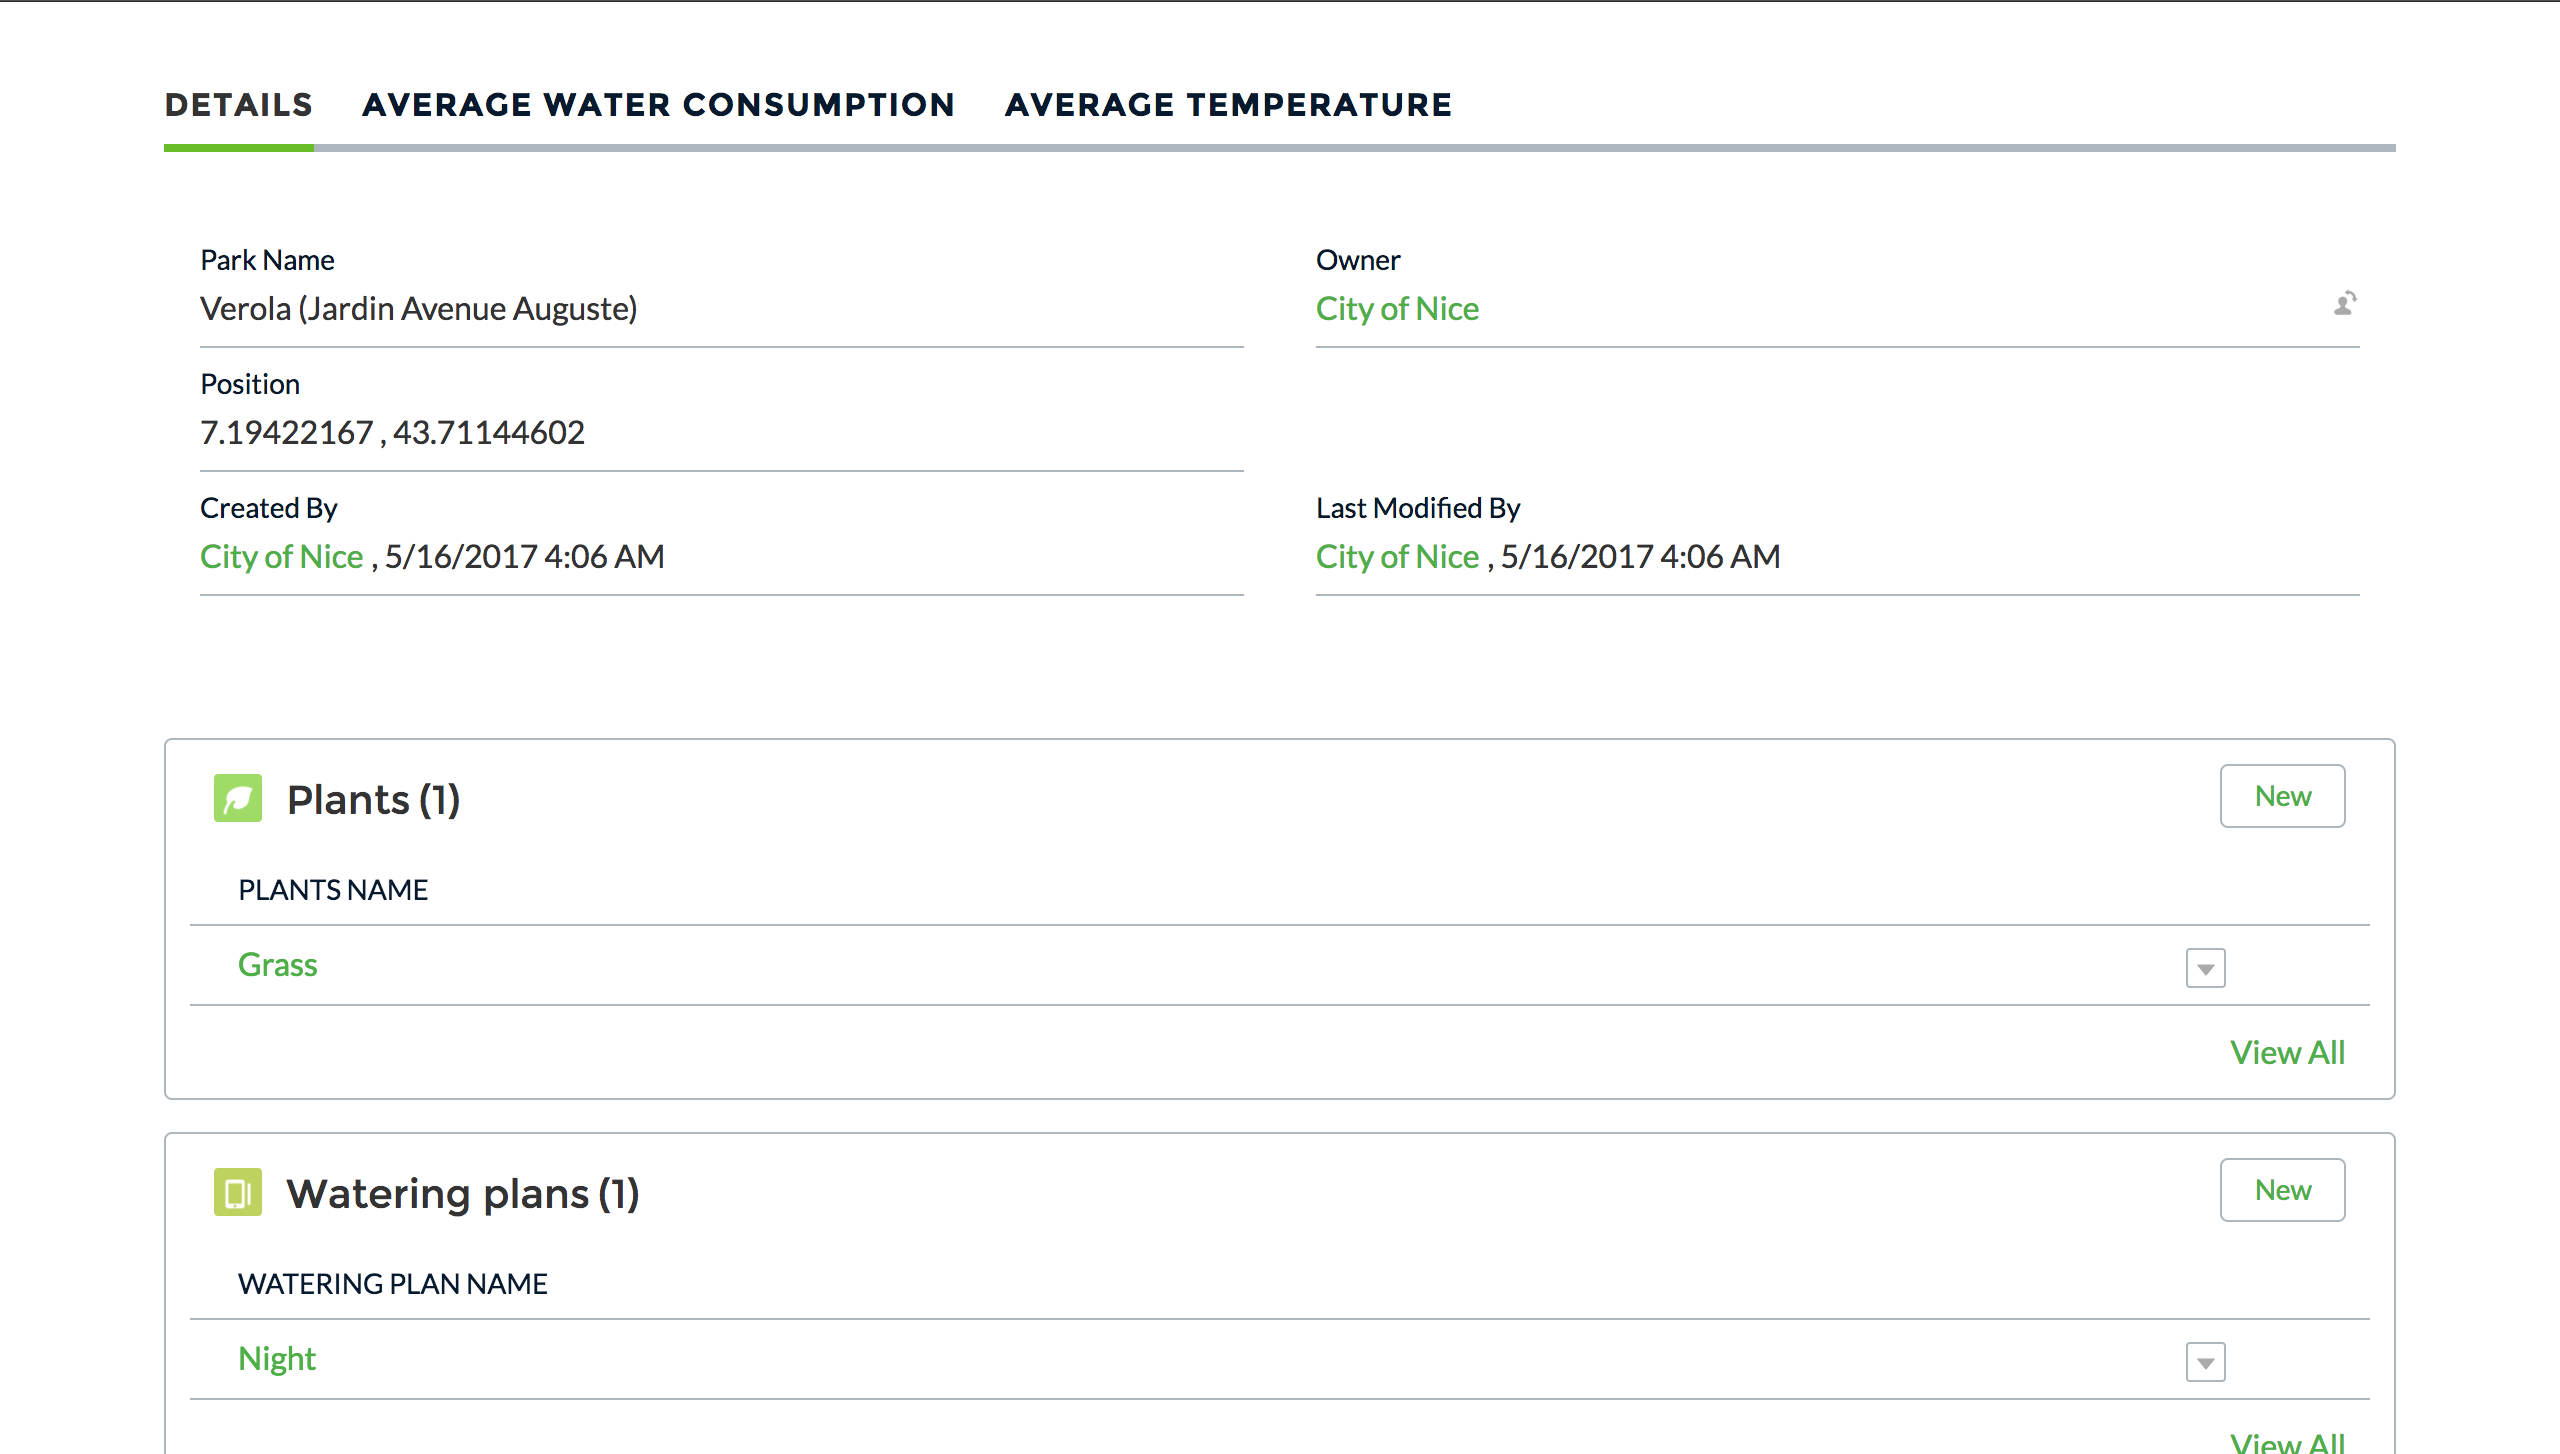The height and width of the screenshot is (1454, 2560).
Task: Click the Watering plans section icon
Action: (237, 1192)
